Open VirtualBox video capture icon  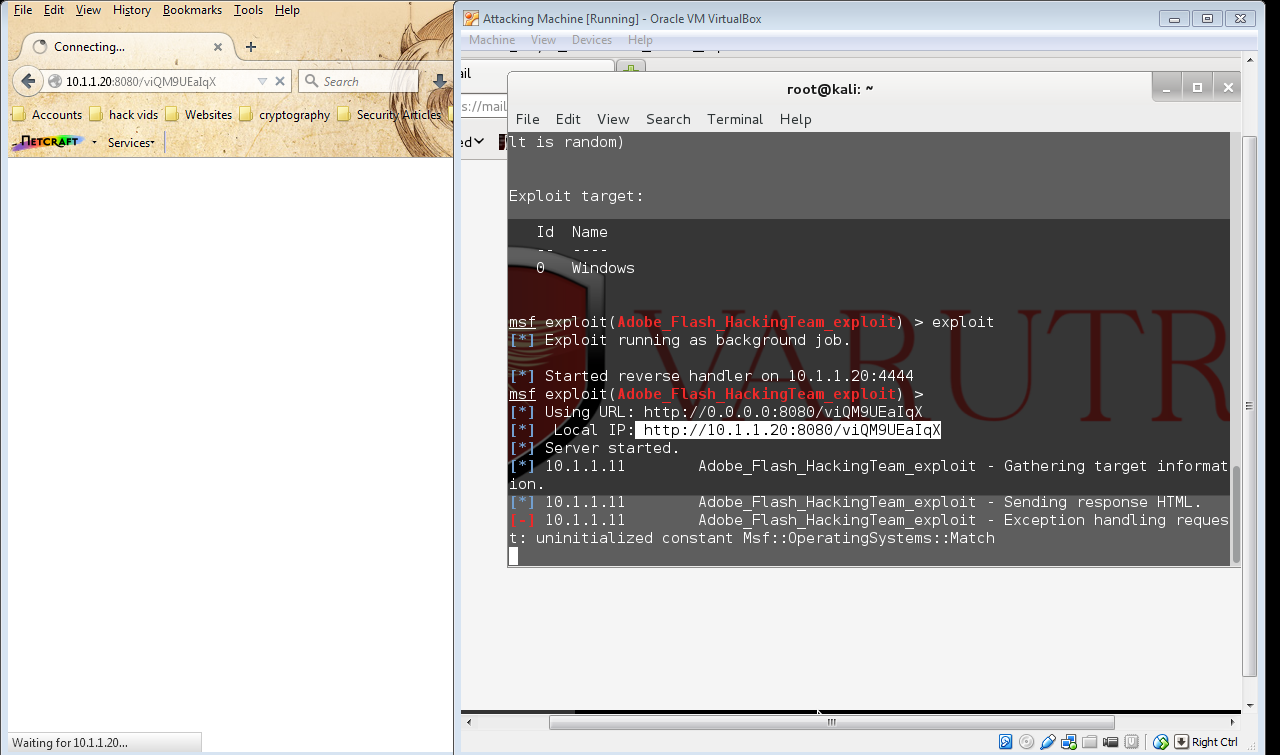(1110, 742)
